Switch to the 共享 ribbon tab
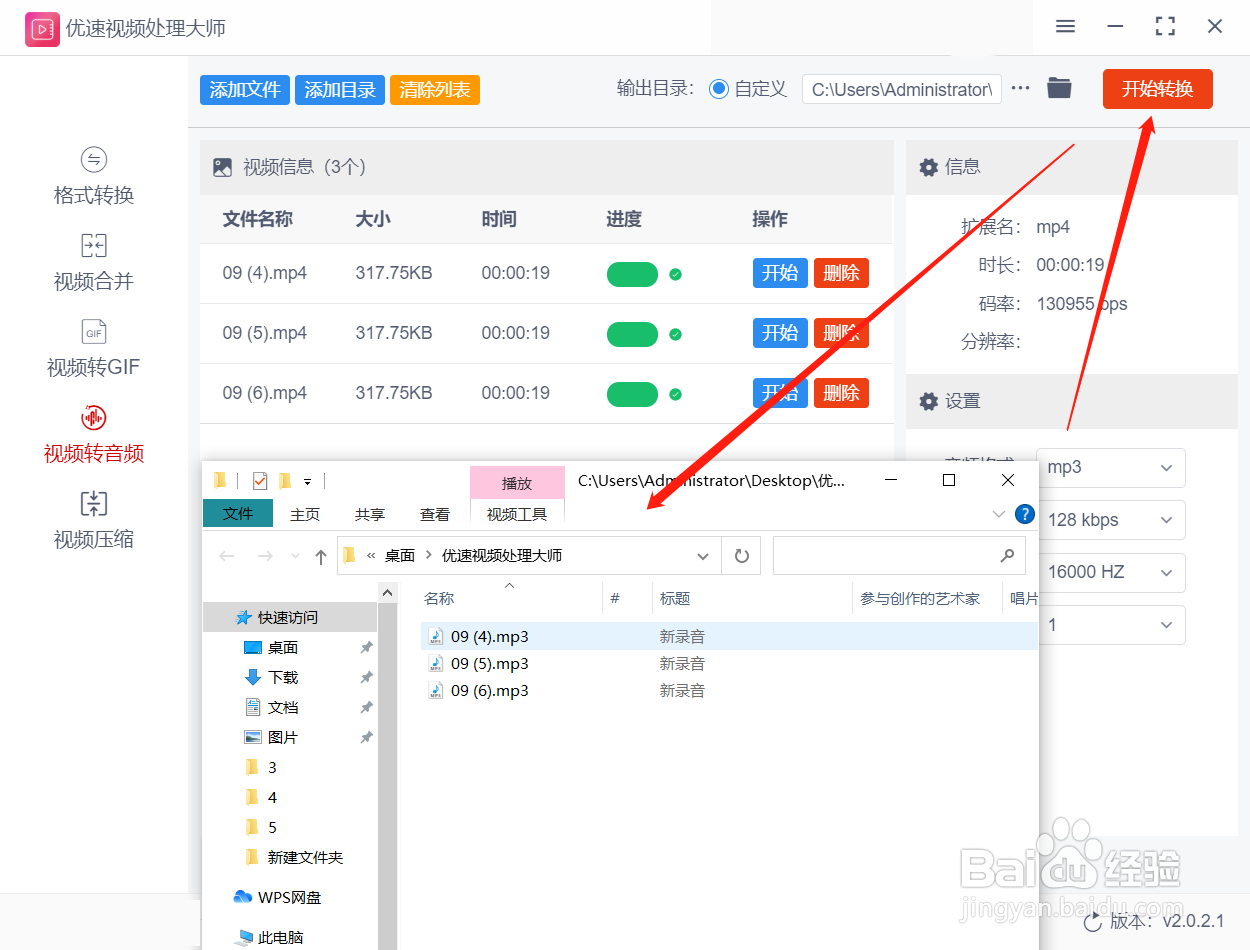Image resolution: width=1250 pixels, height=950 pixels. tap(370, 514)
